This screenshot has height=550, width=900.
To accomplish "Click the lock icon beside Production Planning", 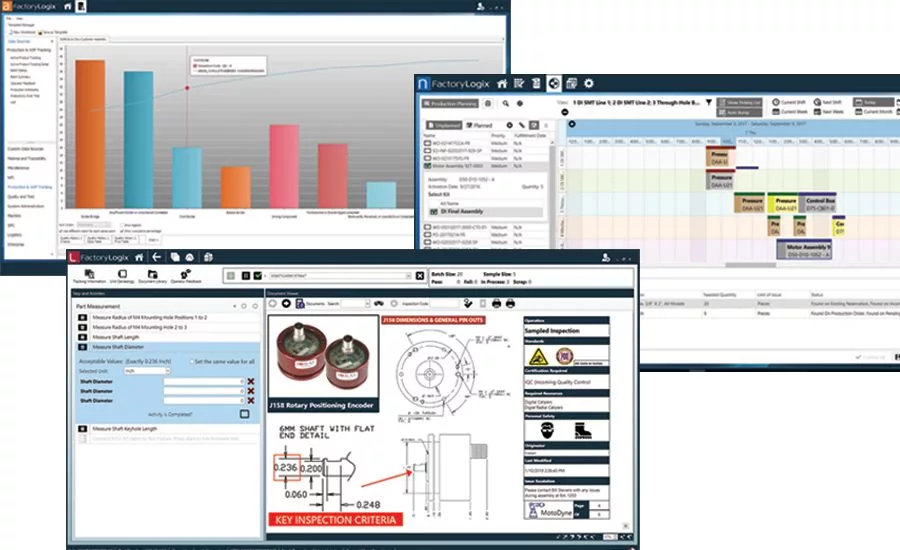I will point(488,104).
